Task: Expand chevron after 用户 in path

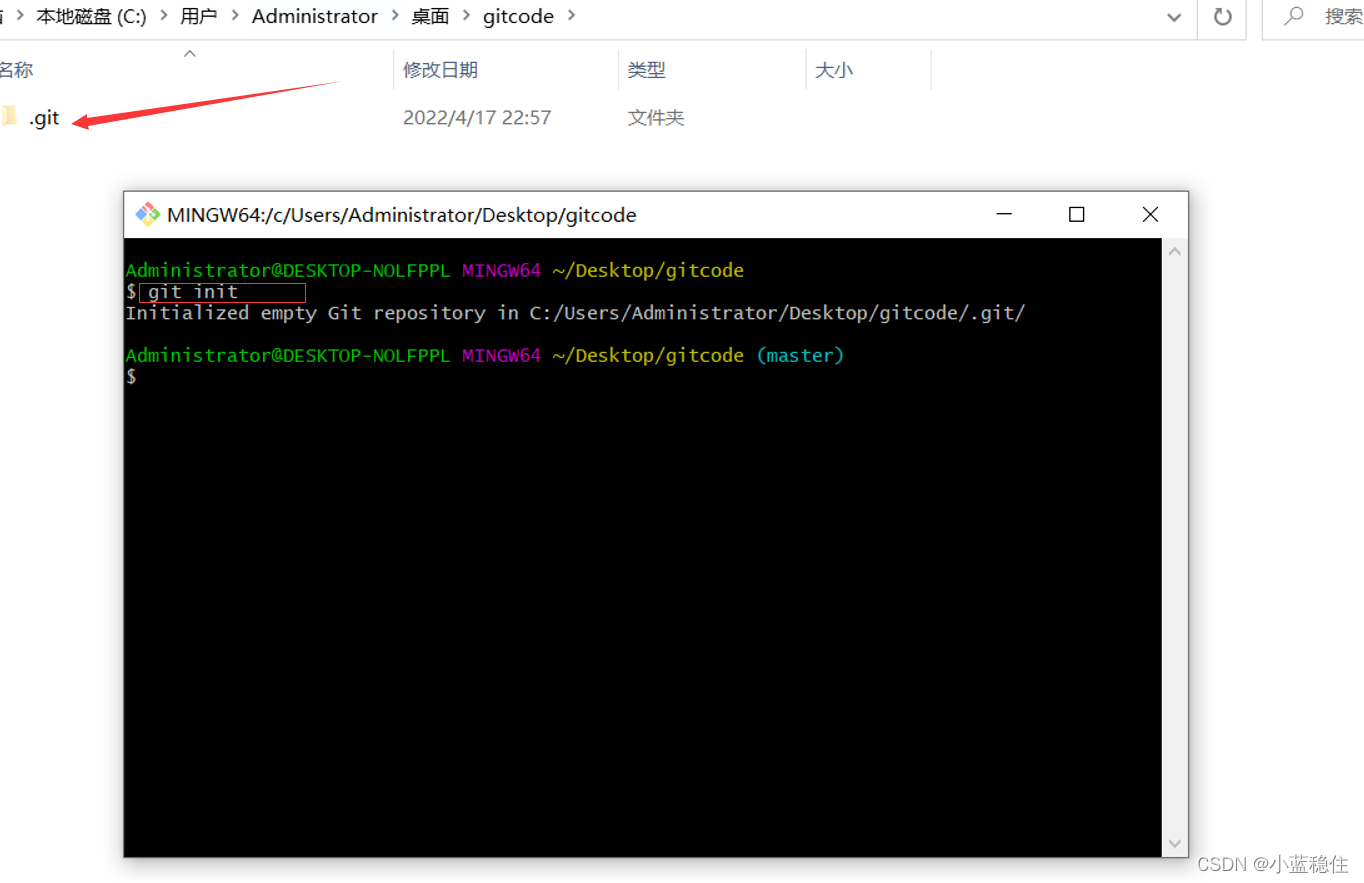Action: 236,16
